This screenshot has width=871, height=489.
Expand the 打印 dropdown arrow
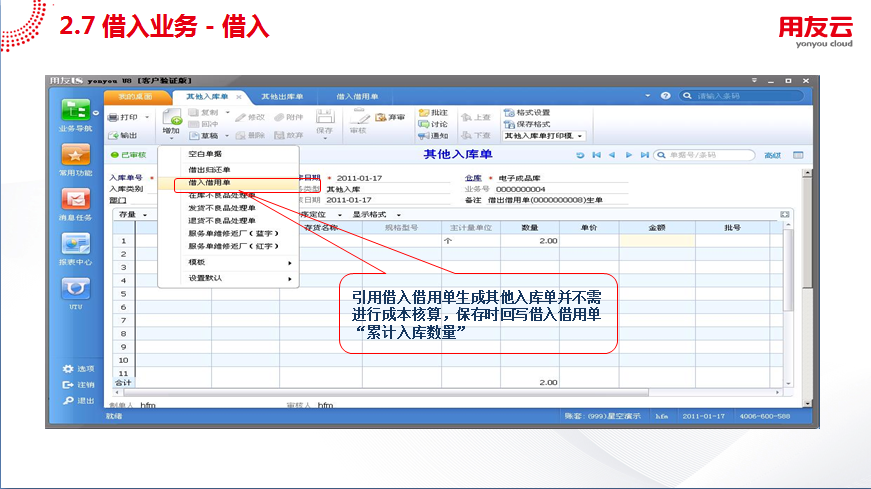coord(147,117)
